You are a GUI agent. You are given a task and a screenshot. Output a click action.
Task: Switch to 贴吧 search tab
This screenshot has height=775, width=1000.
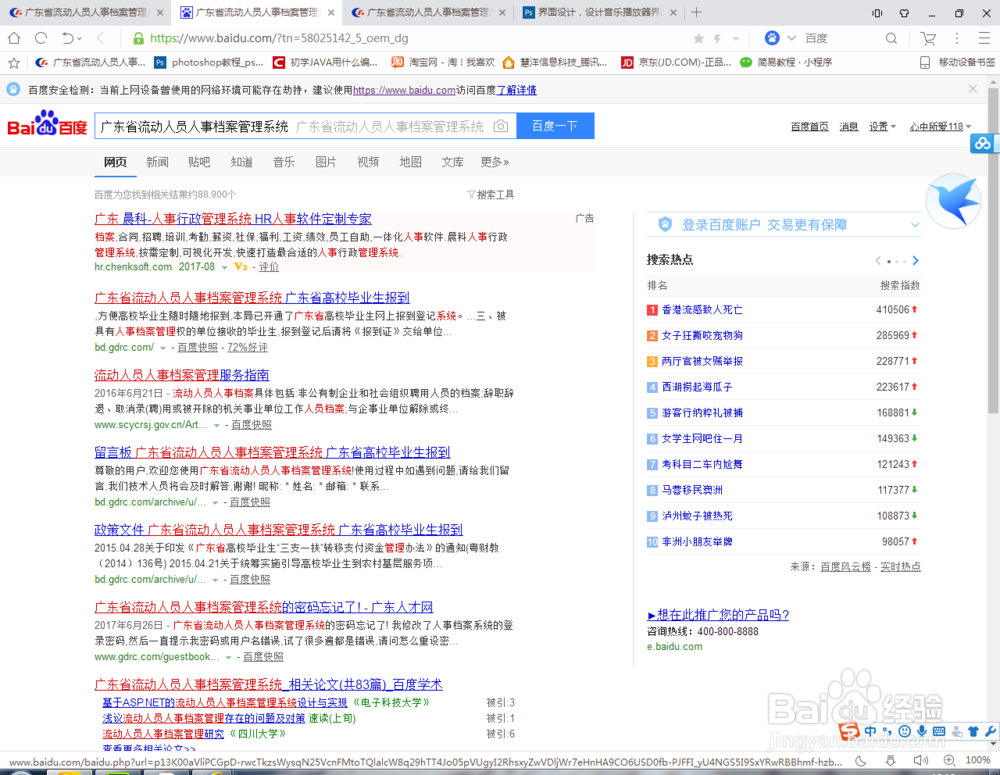(199, 162)
